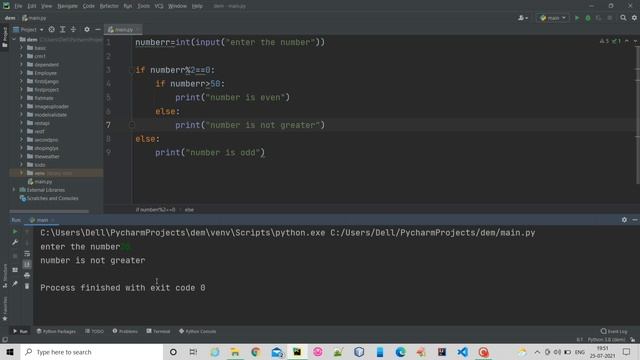Image resolution: width=640 pixels, height=360 pixels.
Task: Expand all icon in Project panel header
Action: coord(62,29)
